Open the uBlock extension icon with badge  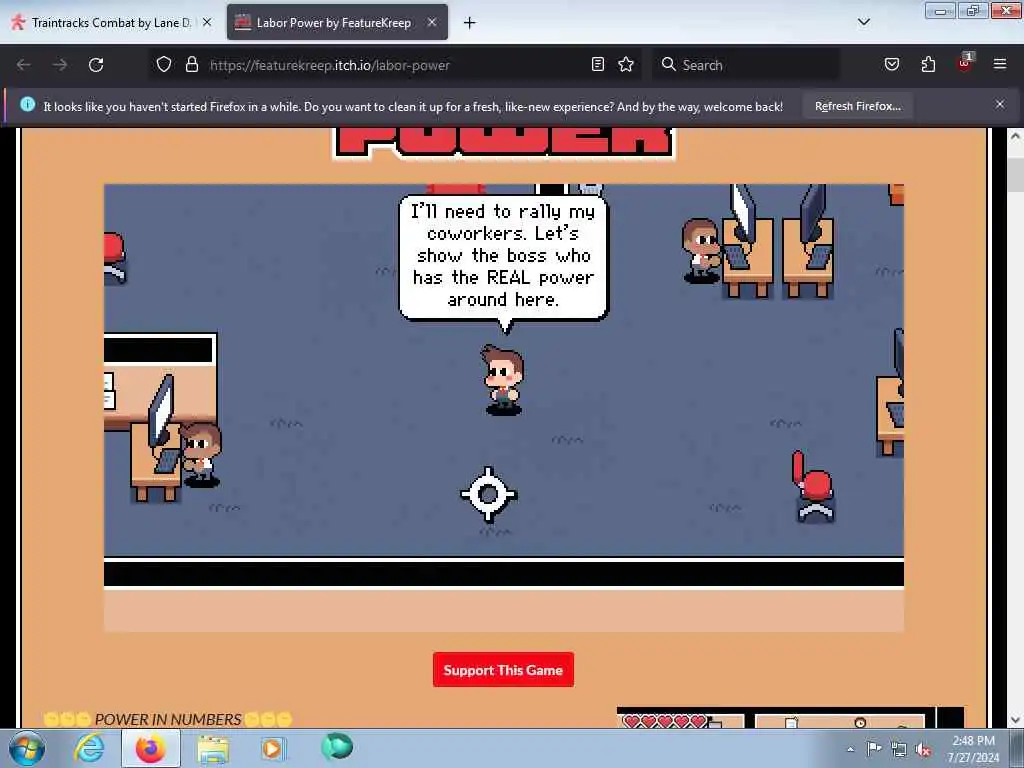click(965, 63)
